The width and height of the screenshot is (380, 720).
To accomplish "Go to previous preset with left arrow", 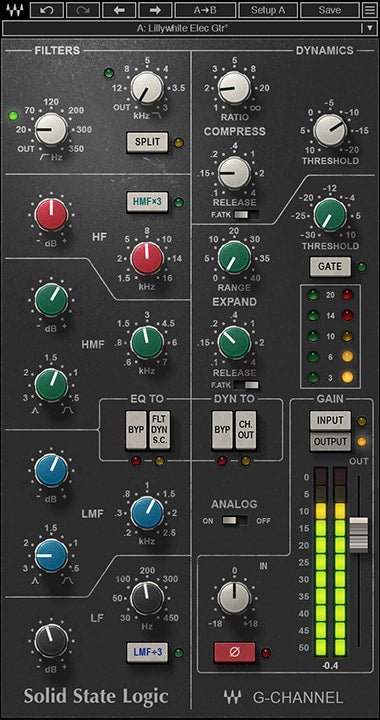I will tap(119, 10).
